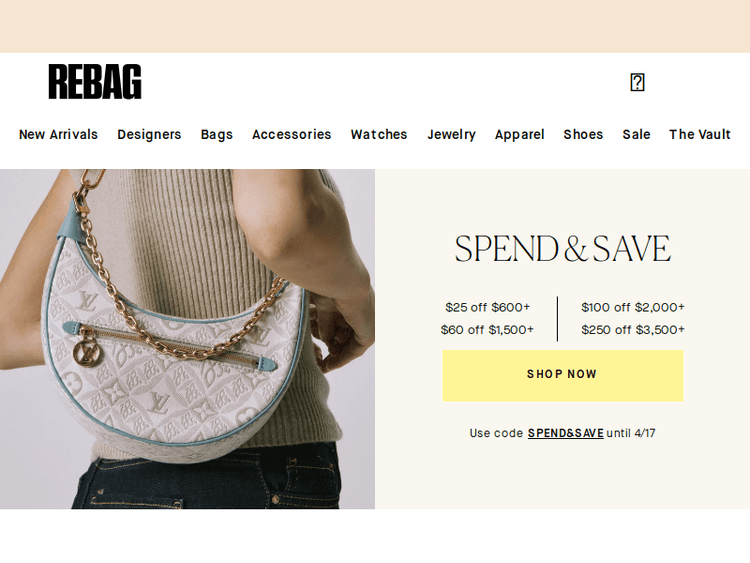Click the yellow SHOP NOW button

(x=562, y=375)
